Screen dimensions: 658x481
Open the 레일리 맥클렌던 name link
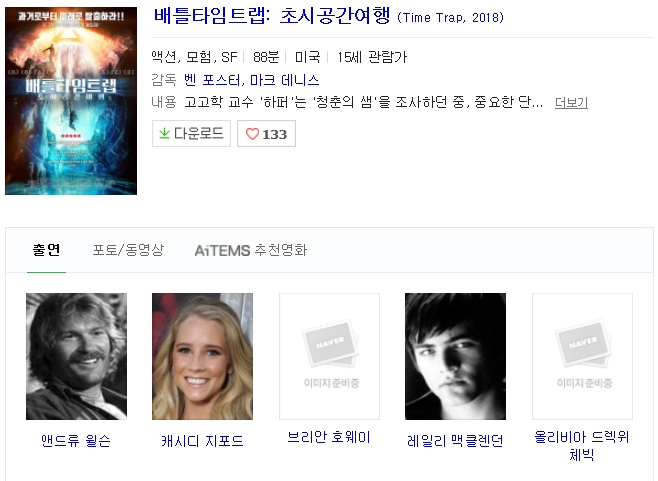[x=455, y=441]
